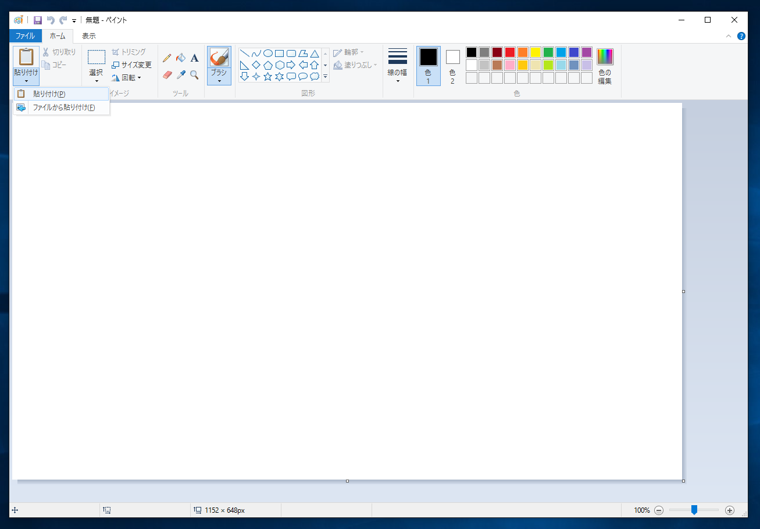Screen dimensions: 760x529
Task: Click the zoom in plus button
Action: click(729, 510)
